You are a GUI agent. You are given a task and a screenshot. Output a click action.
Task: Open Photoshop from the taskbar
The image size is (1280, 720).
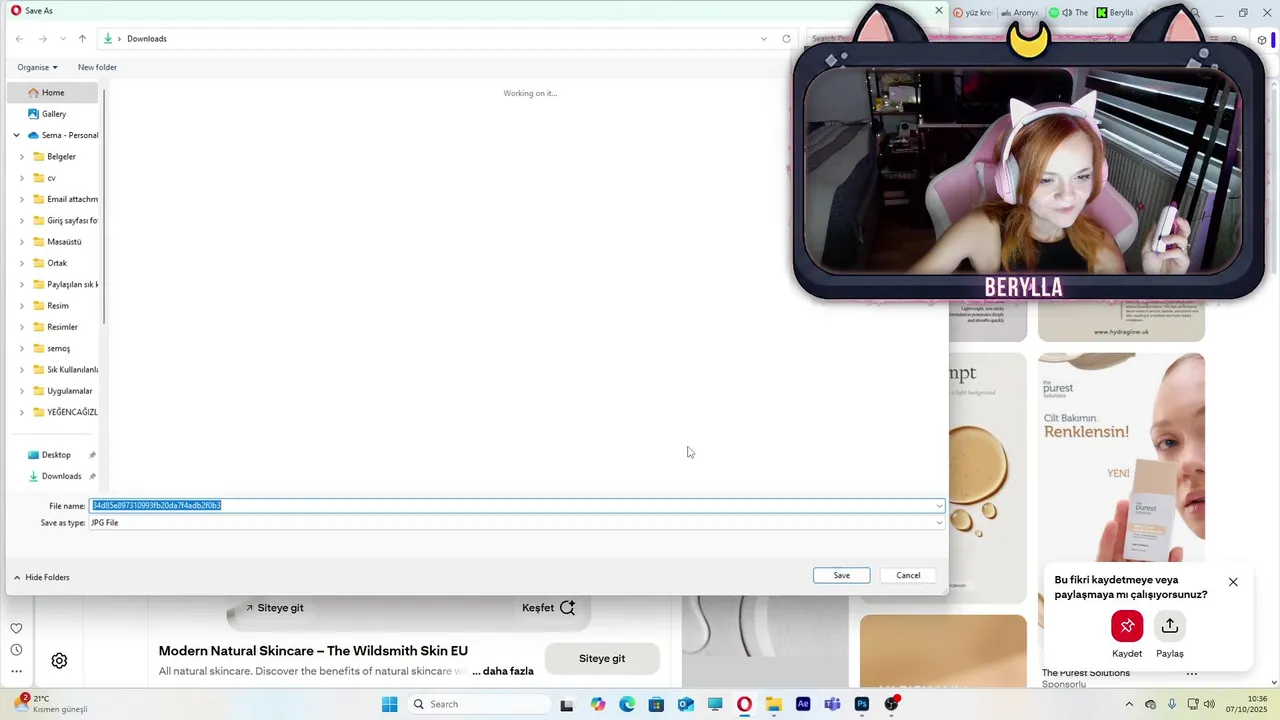point(862,704)
